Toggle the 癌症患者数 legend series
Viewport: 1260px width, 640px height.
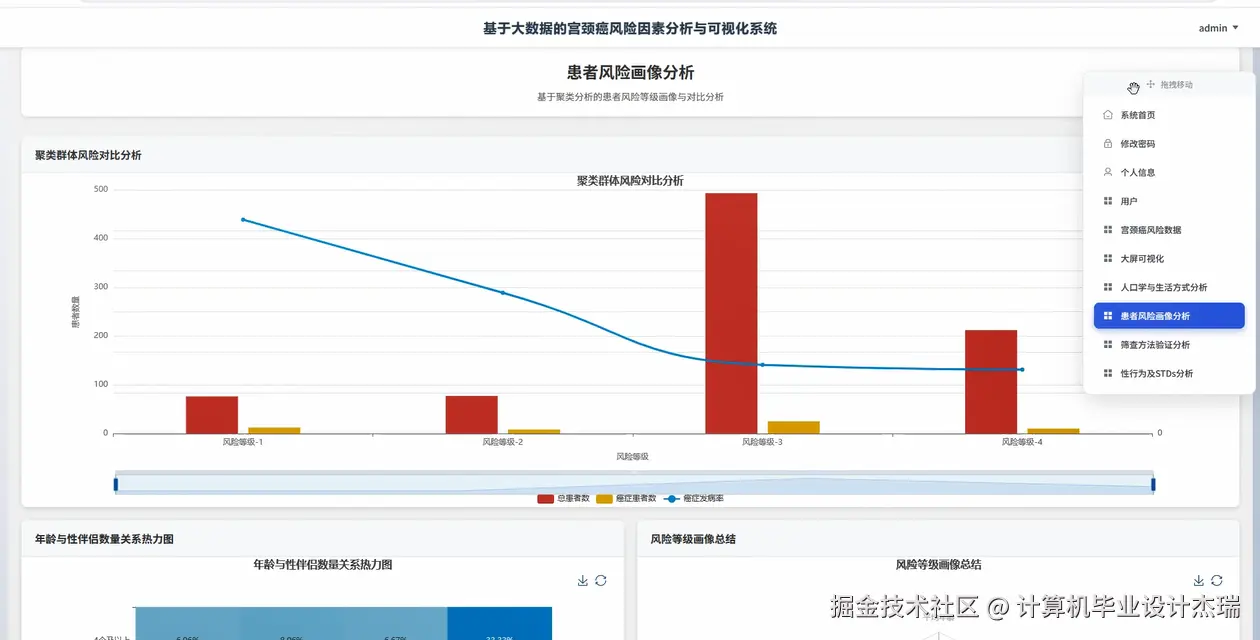coord(626,498)
